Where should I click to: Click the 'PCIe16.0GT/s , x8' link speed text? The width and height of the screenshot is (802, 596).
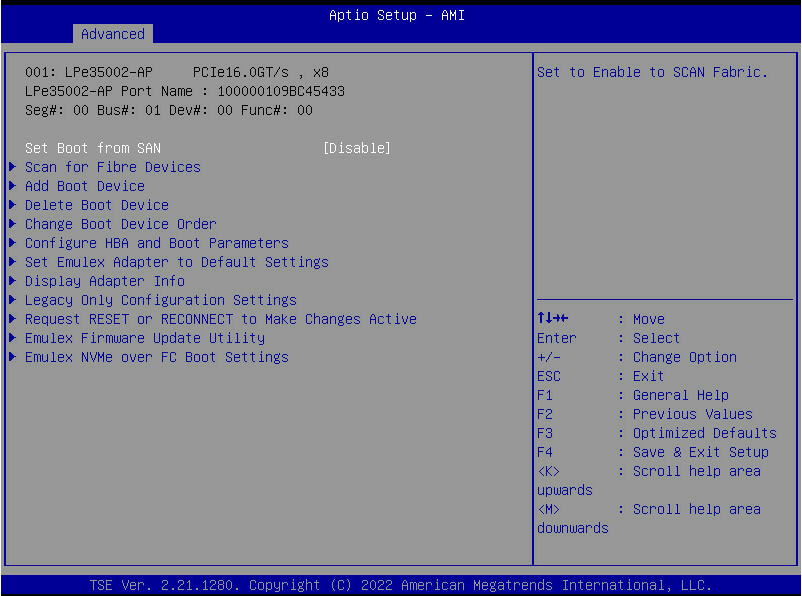pos(260,73)
